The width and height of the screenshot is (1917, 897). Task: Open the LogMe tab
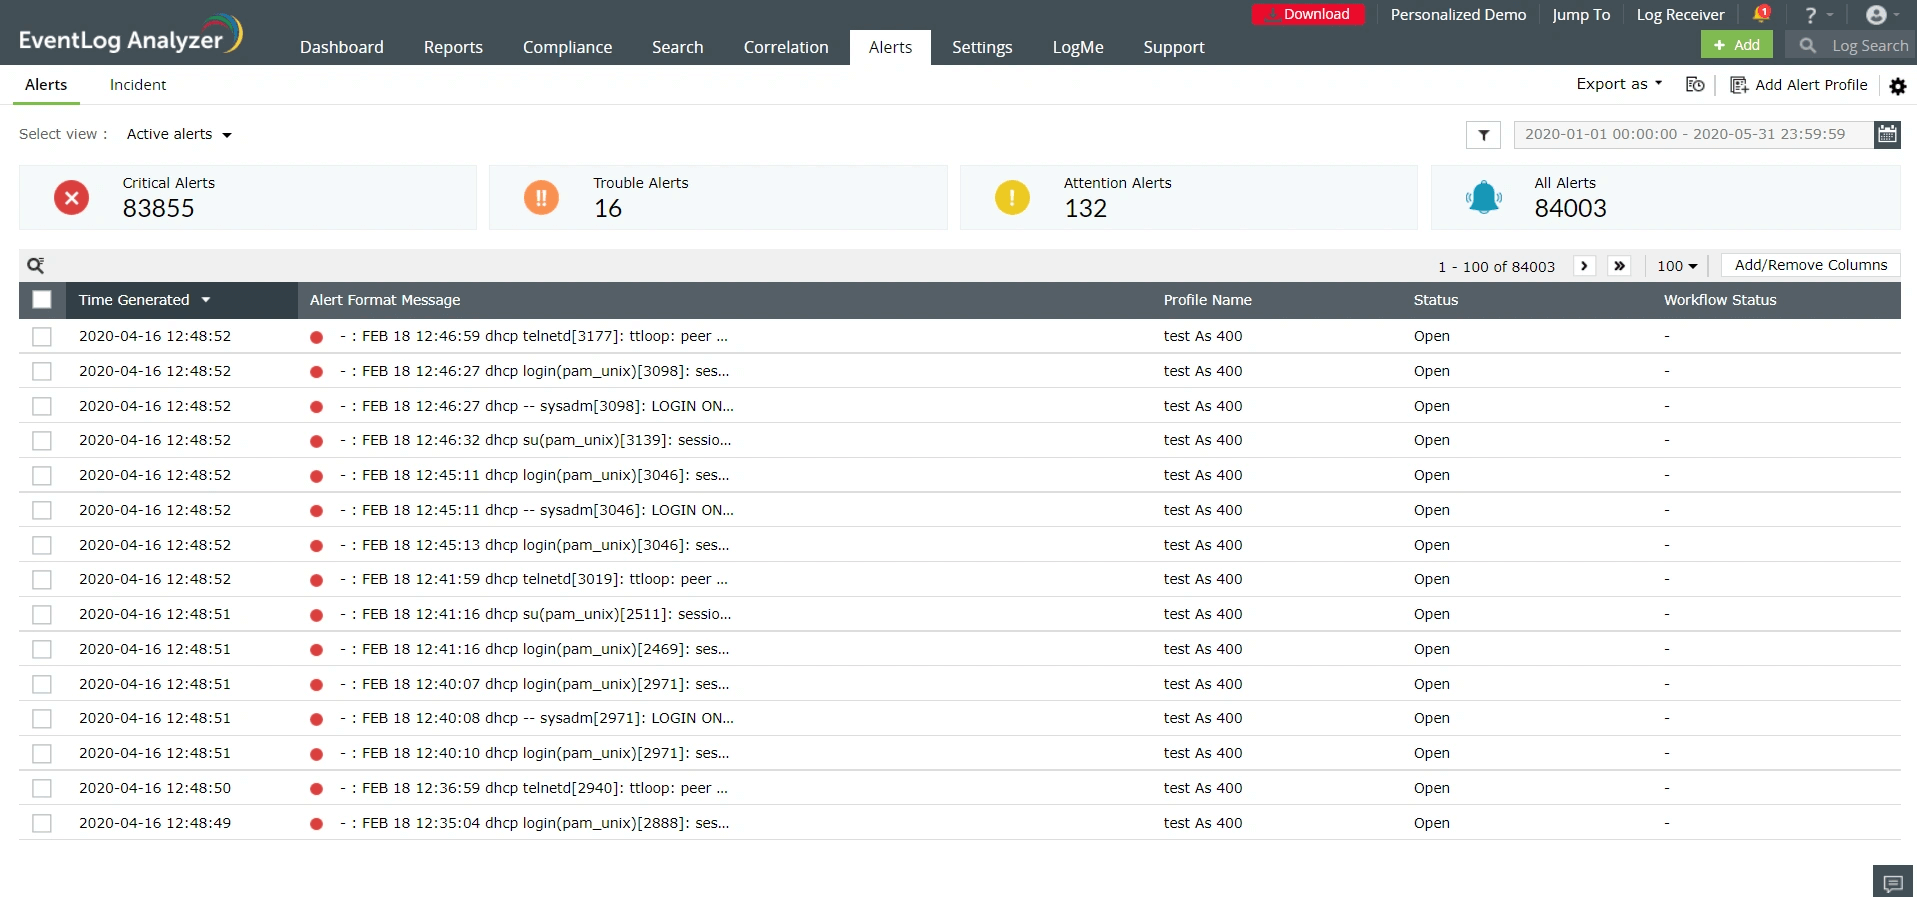pos(1078,47)
